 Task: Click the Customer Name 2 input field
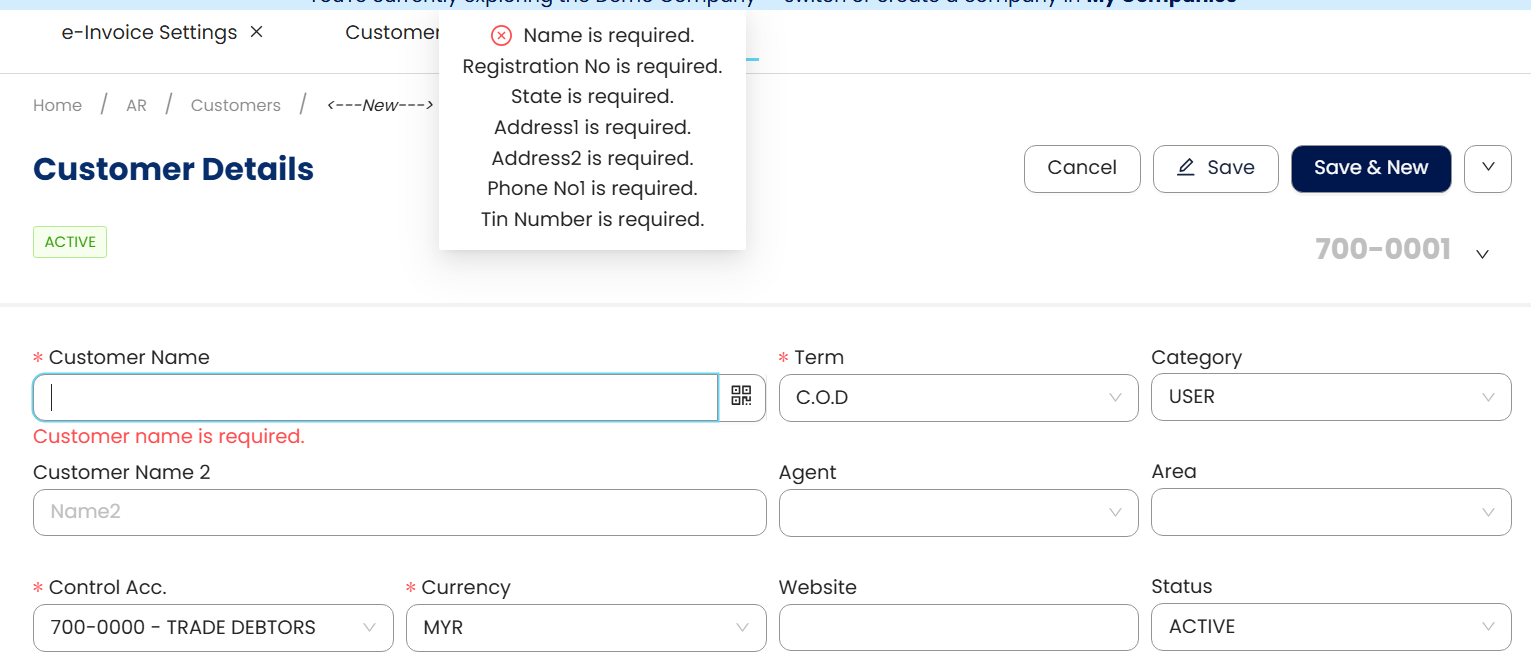399,512
